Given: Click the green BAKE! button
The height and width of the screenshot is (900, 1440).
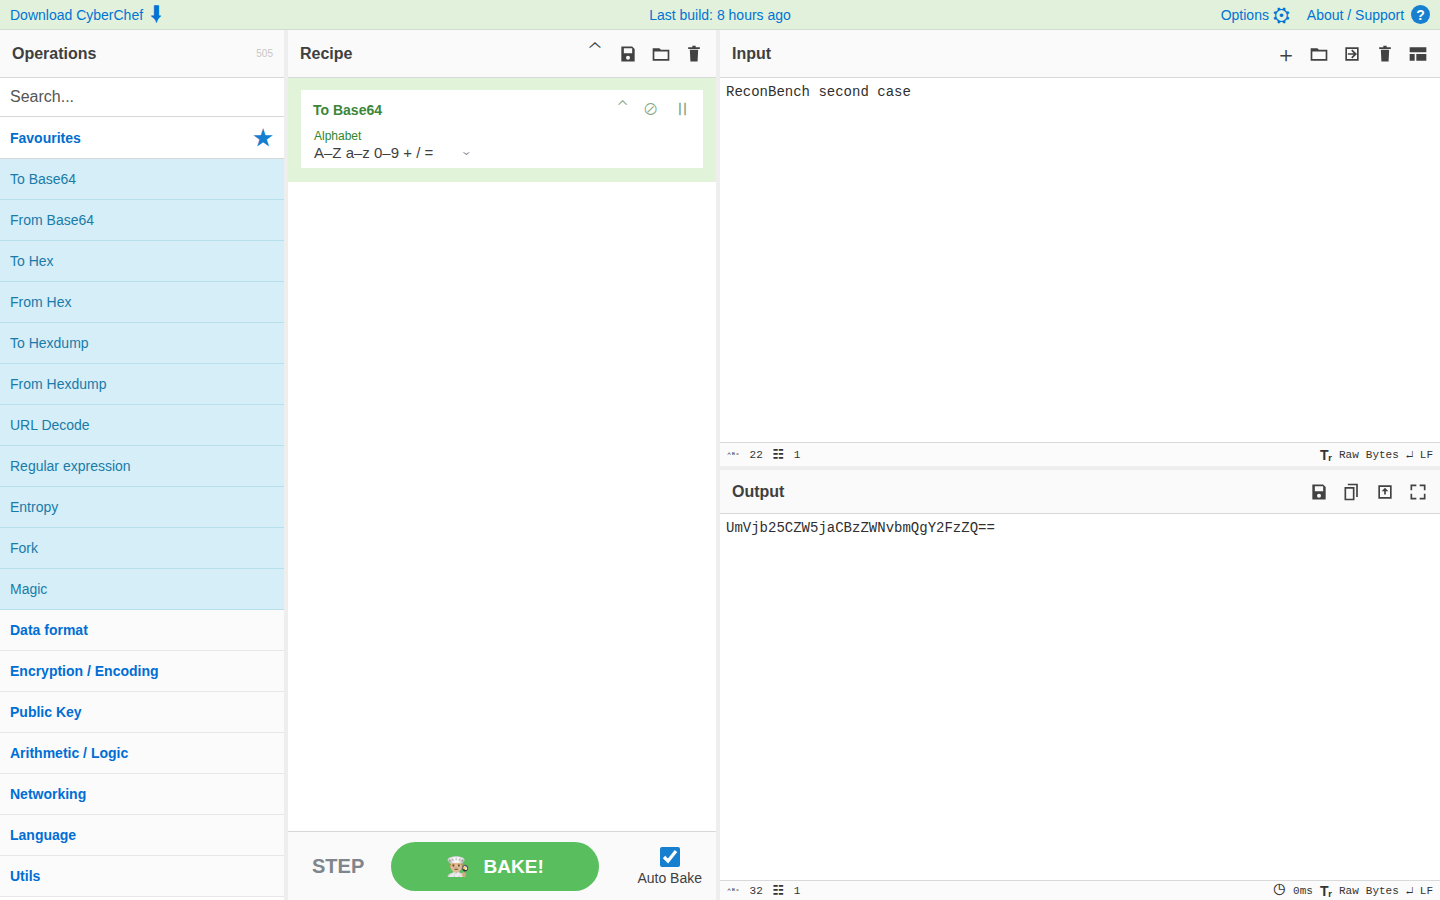Looking at the screenshot, I should click(495, 866).
